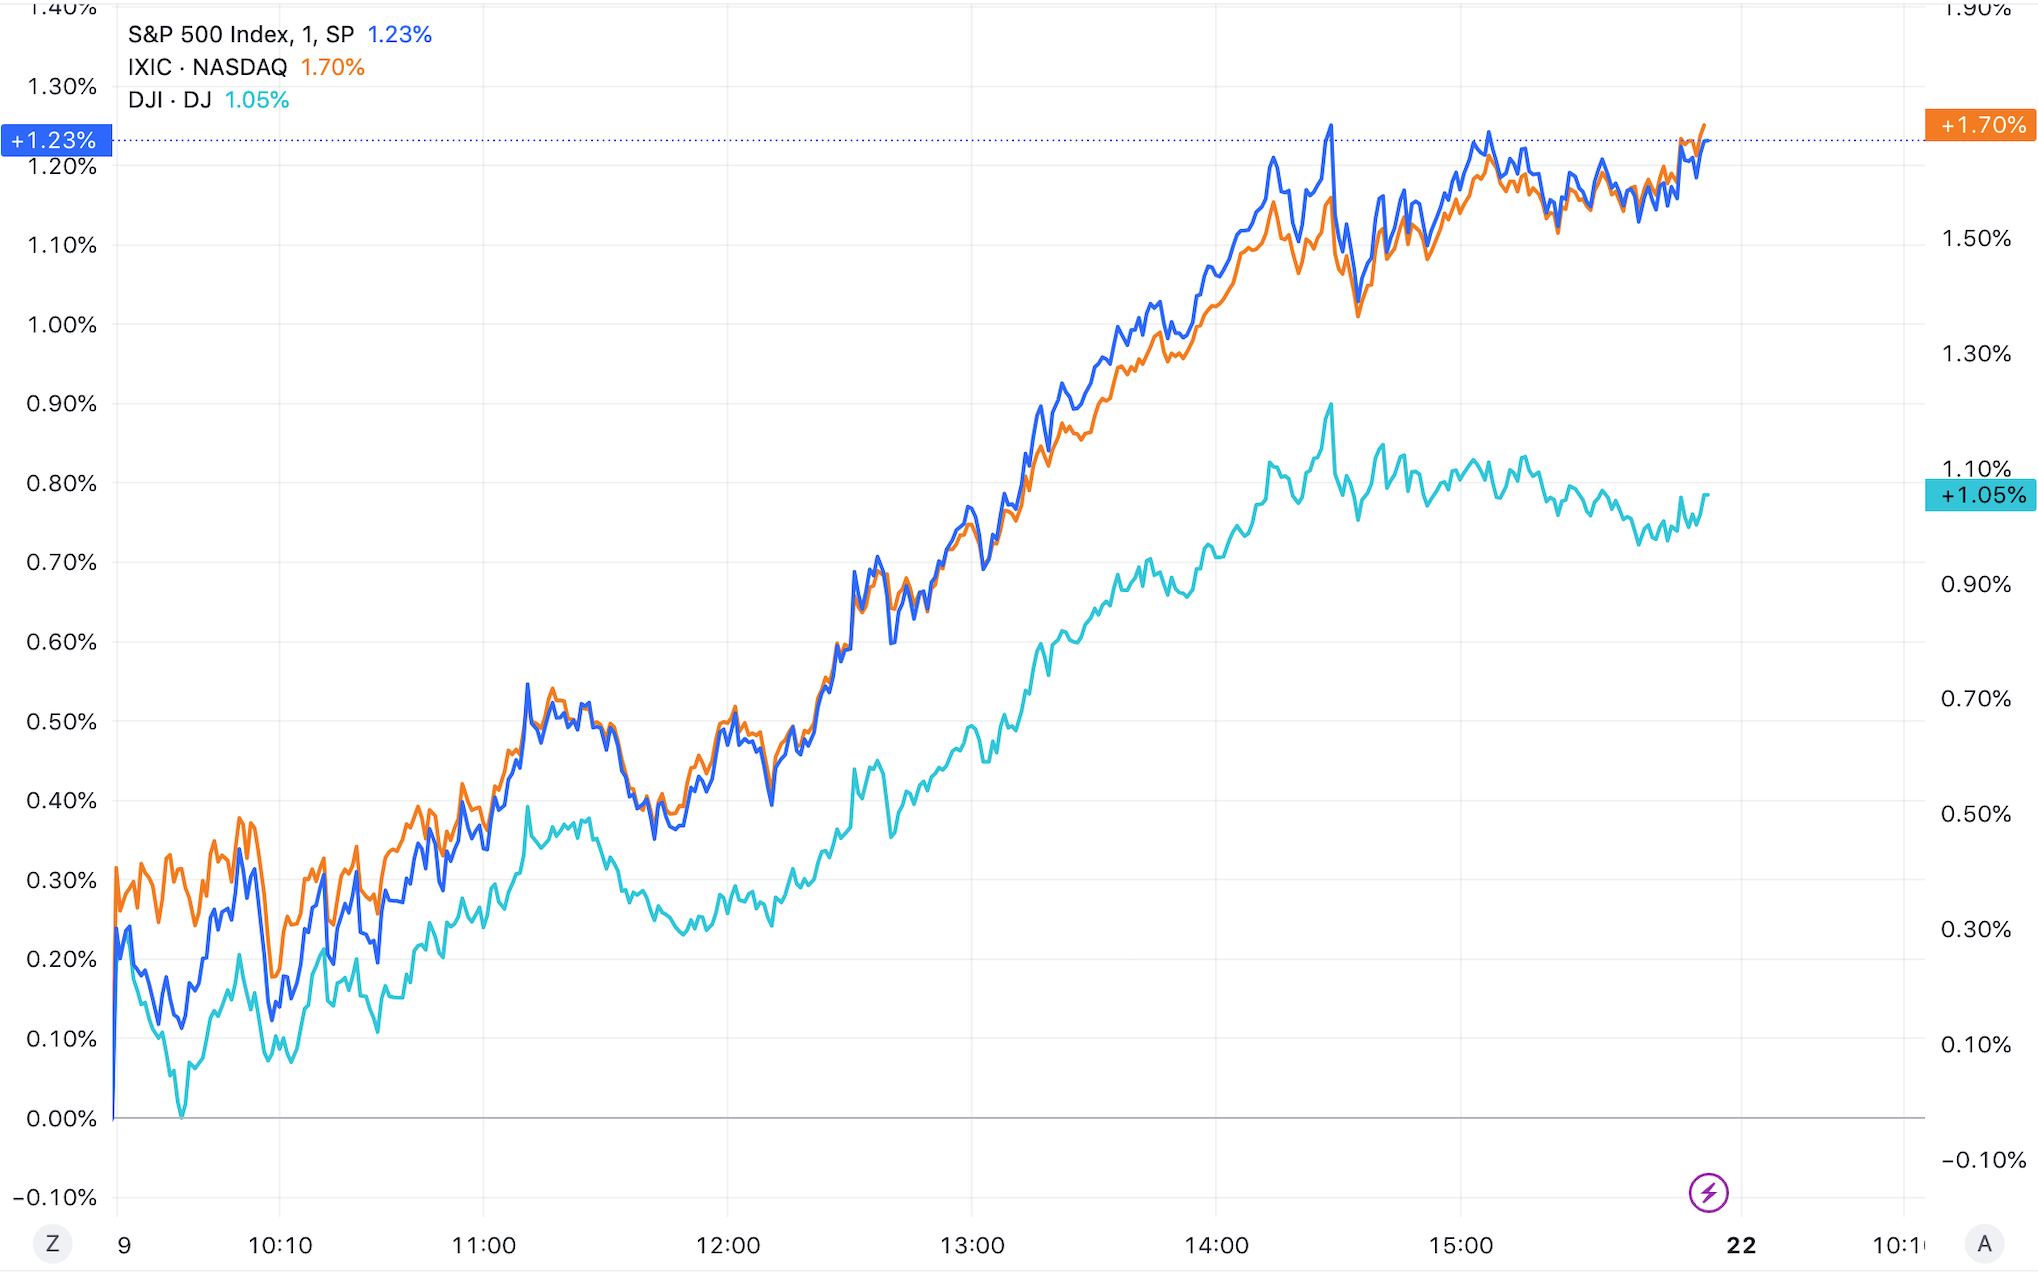Screen dimensions: 2038x1276
Task: Click the orange 1.70% legend value
Action: pyautogui.click(x=333, y=67)
